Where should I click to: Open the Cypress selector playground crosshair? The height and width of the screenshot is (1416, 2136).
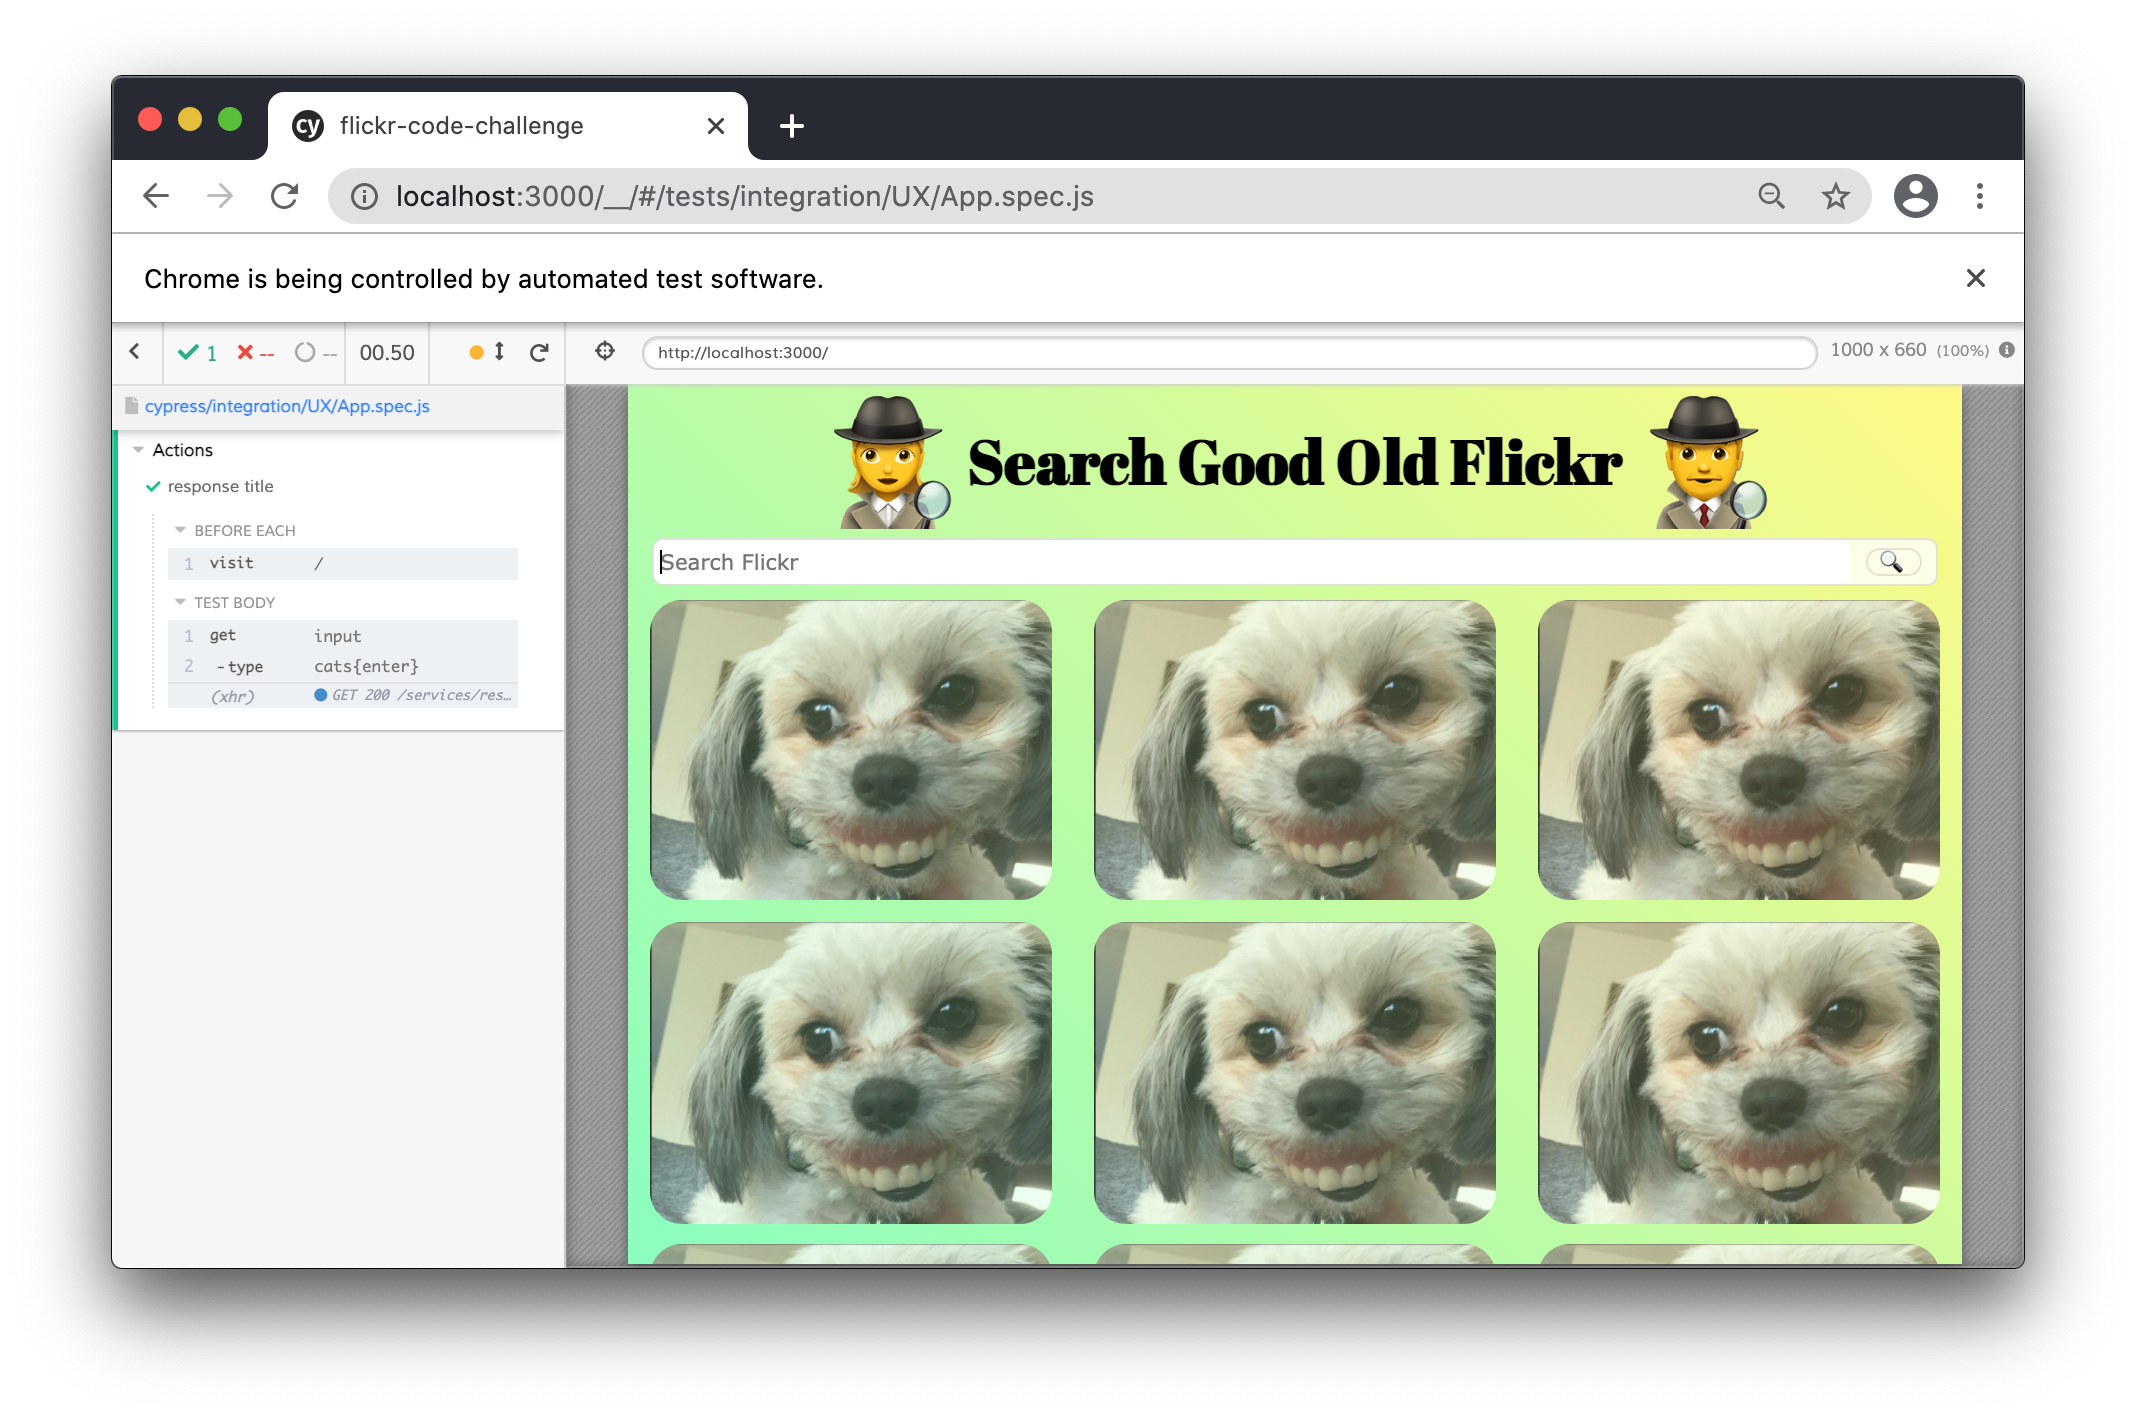604,351
